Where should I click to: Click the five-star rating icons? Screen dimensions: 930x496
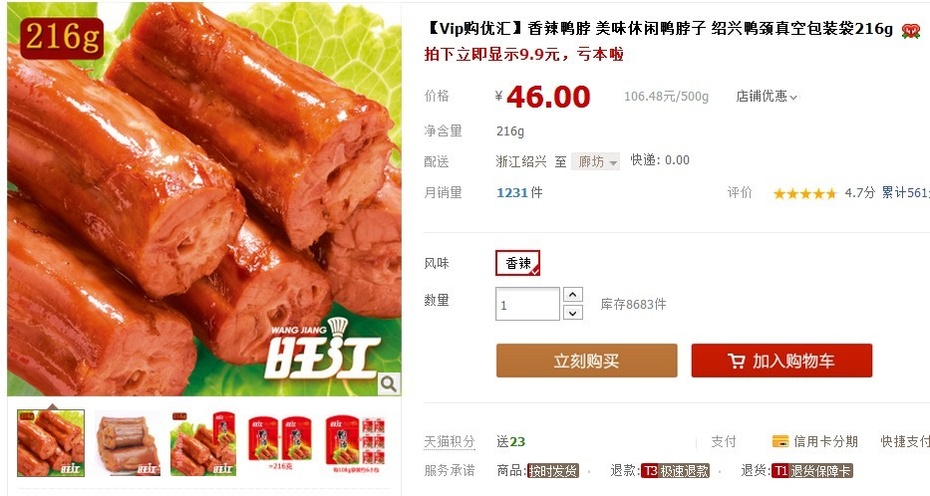804,193
